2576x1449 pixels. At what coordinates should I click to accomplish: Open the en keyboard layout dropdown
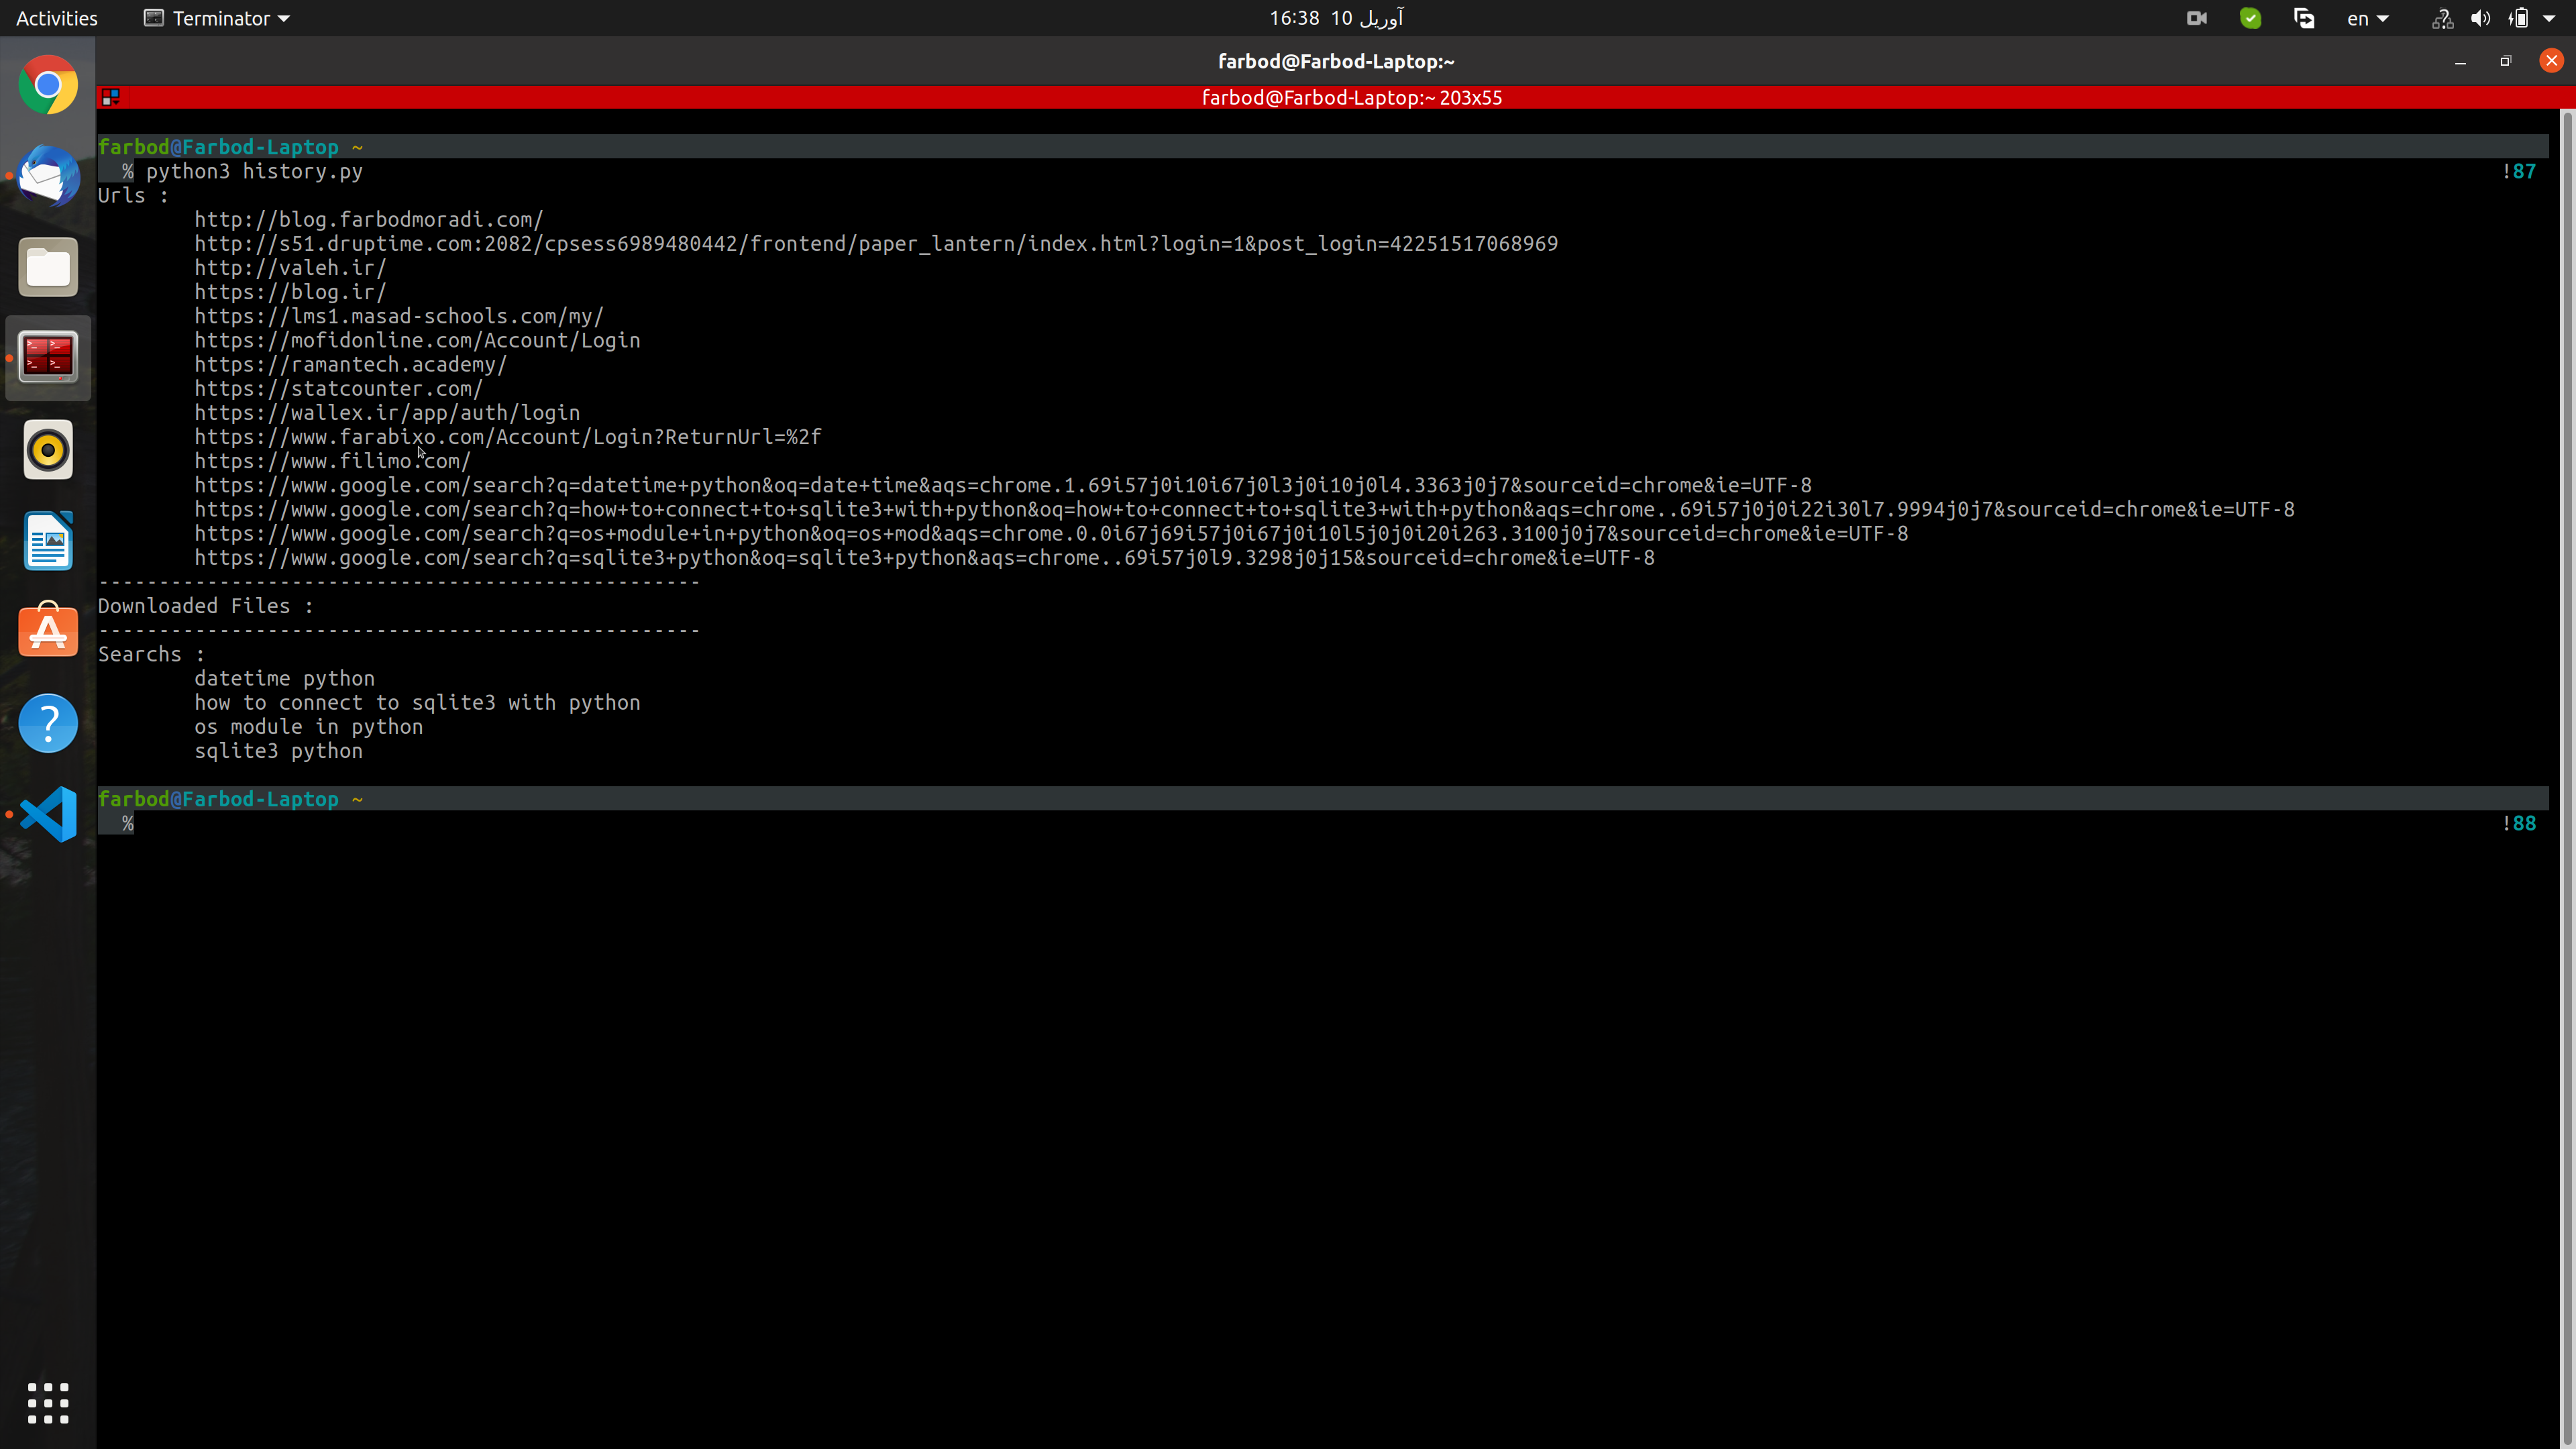click(x=2367, y=18)
